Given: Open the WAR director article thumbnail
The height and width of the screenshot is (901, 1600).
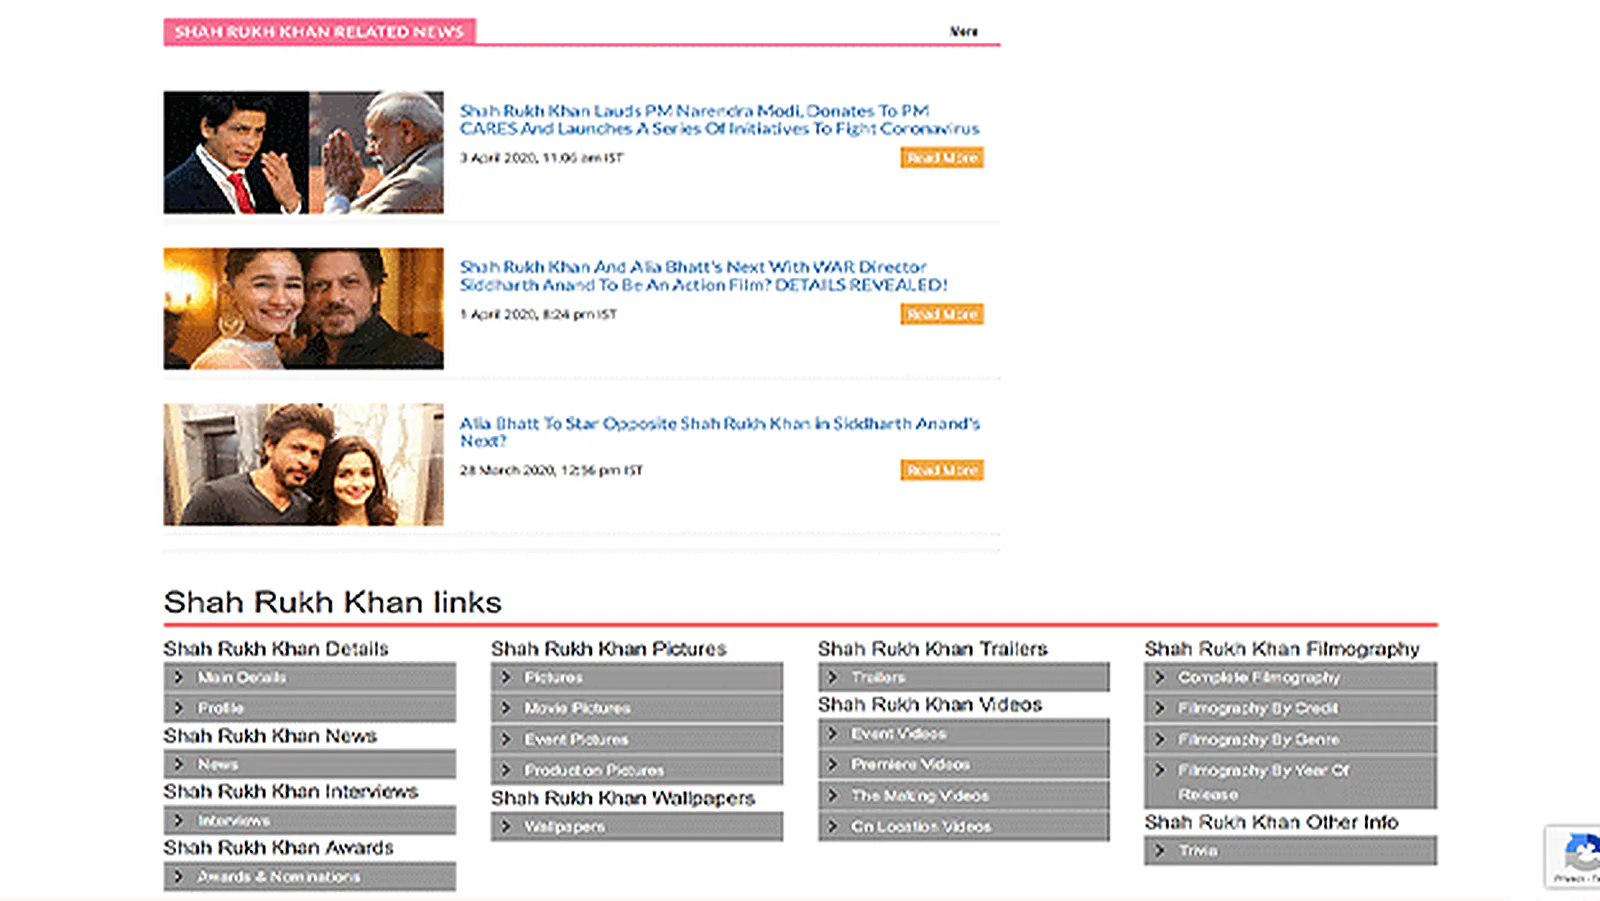Looking at the screenshot, I should click(x=303, y=308).
